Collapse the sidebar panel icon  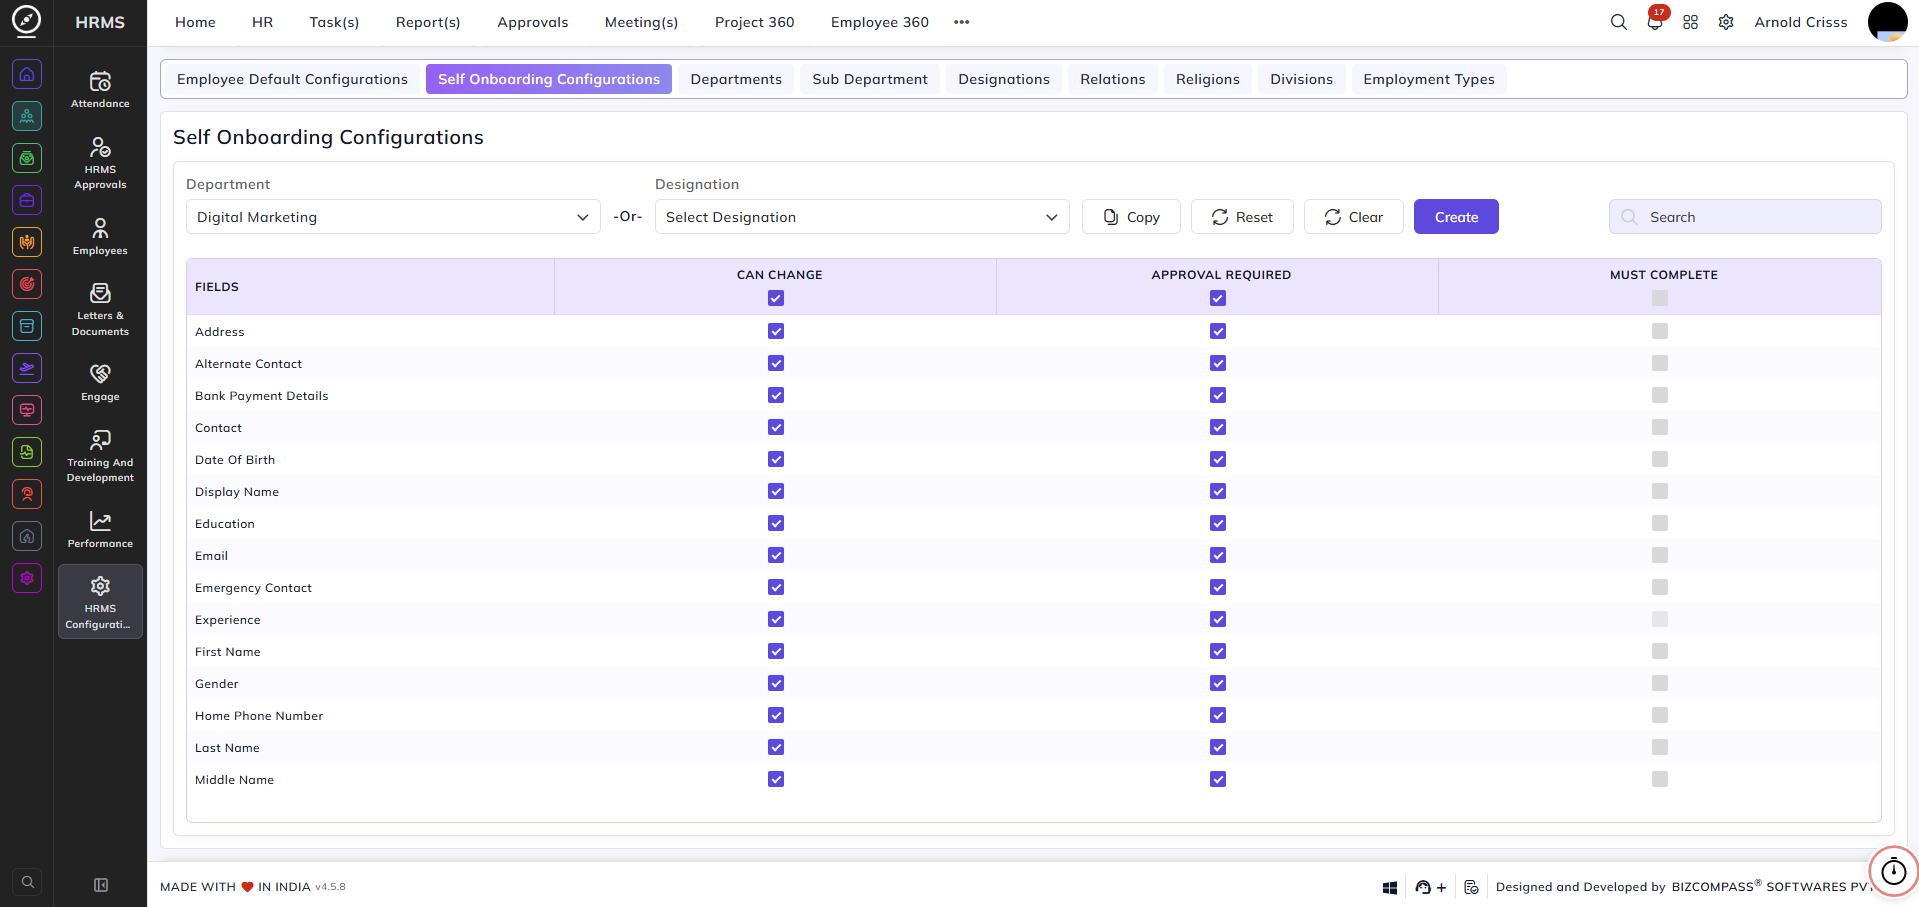coord(101,885)
